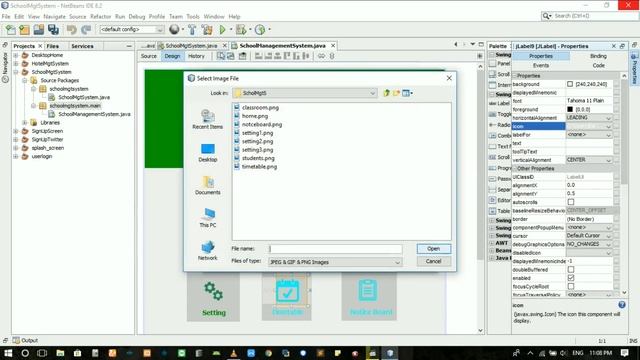The width and height of the screenshot is (640, 360).
Task: Click the Profile Project icon
Action: click(260, 29)
